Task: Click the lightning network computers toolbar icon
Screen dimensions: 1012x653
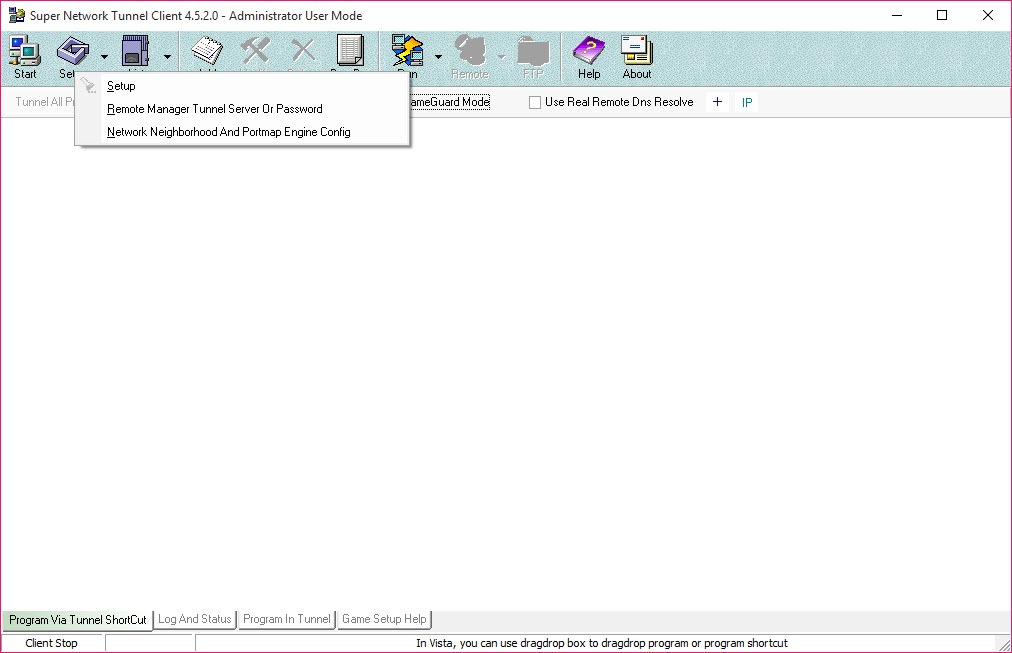Action: [407, 50]
